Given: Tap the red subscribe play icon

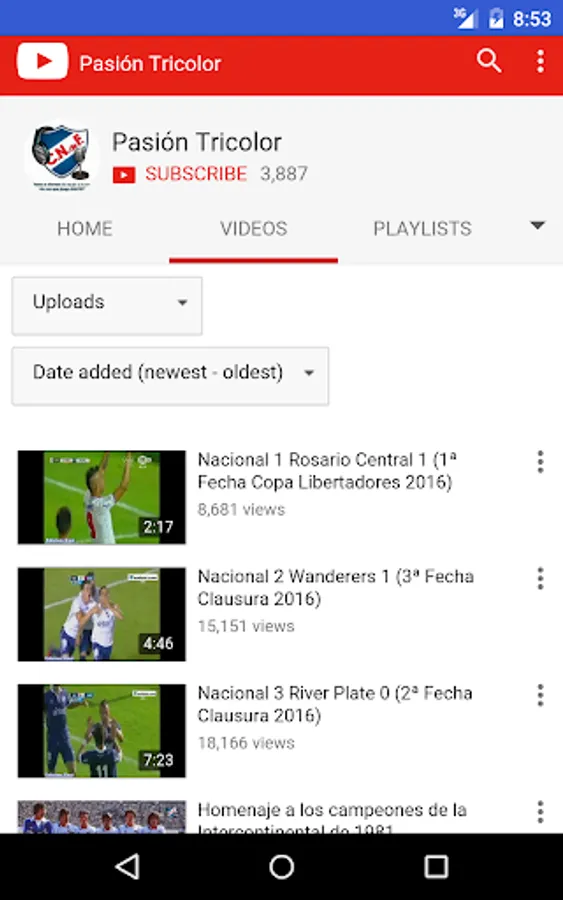Looking at the screenshot, I should 124,174.
